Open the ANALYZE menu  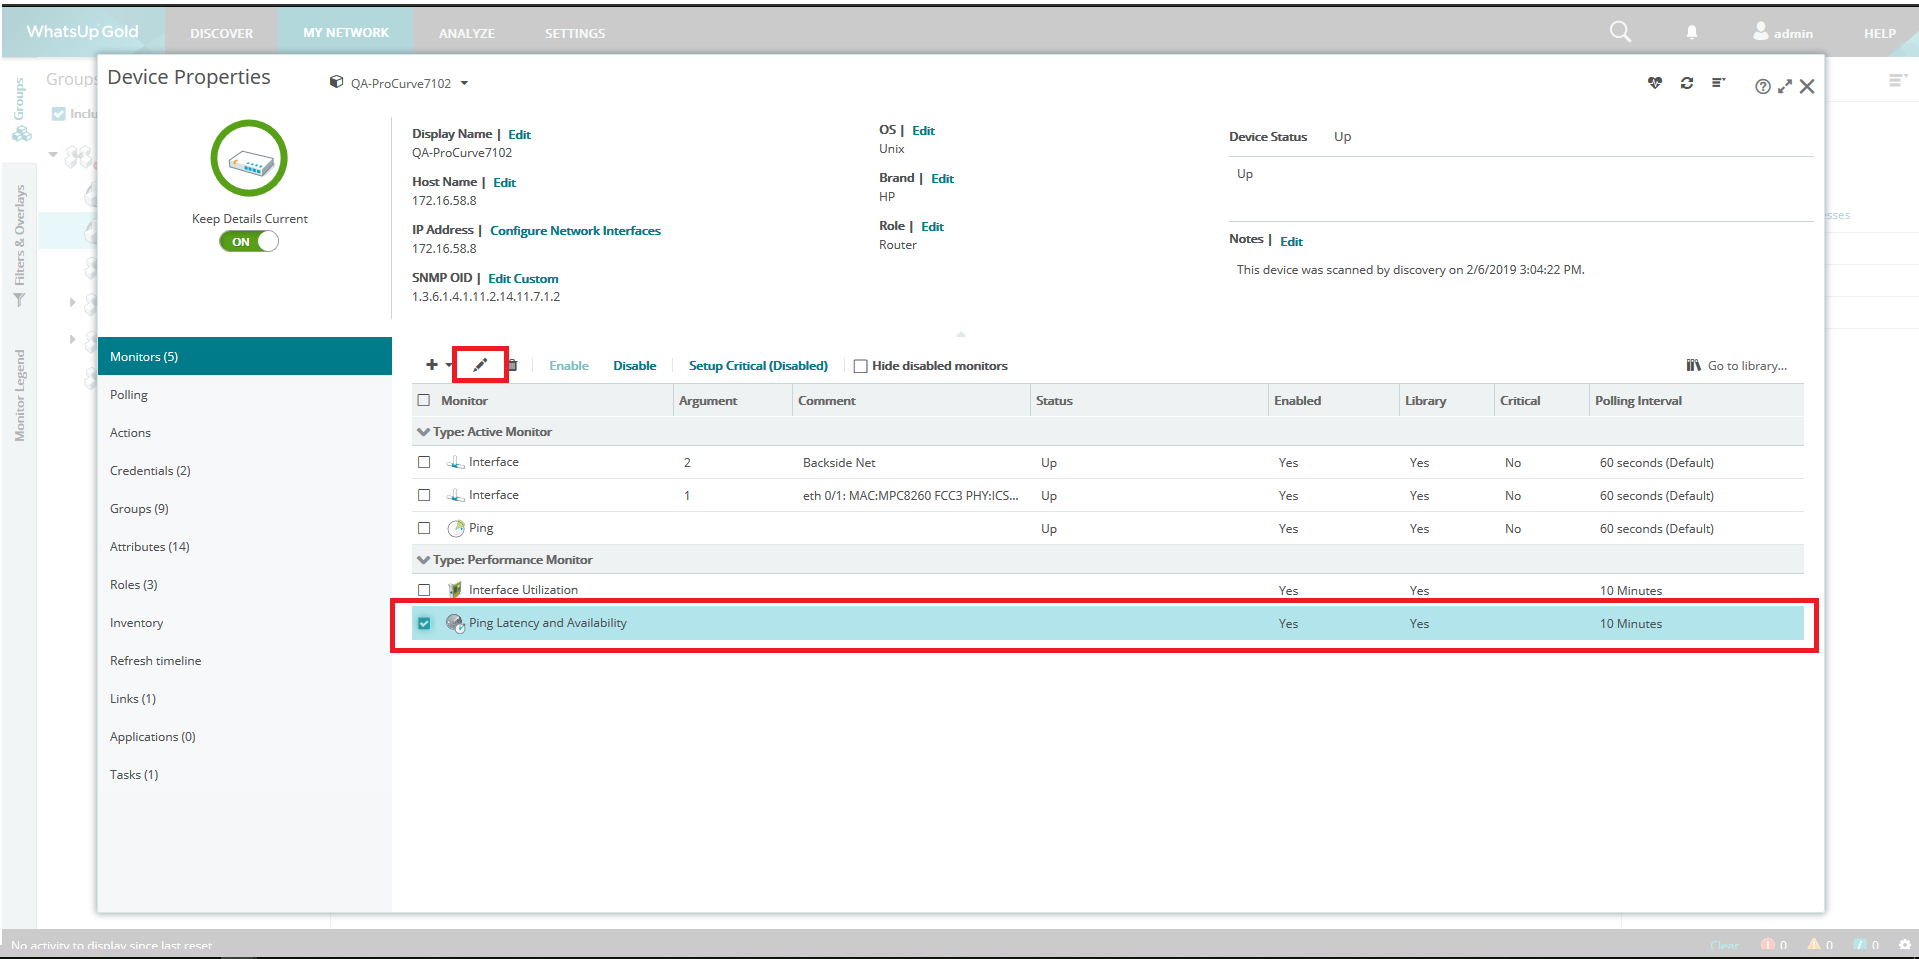pyautogui.click(x=466, y=33)
